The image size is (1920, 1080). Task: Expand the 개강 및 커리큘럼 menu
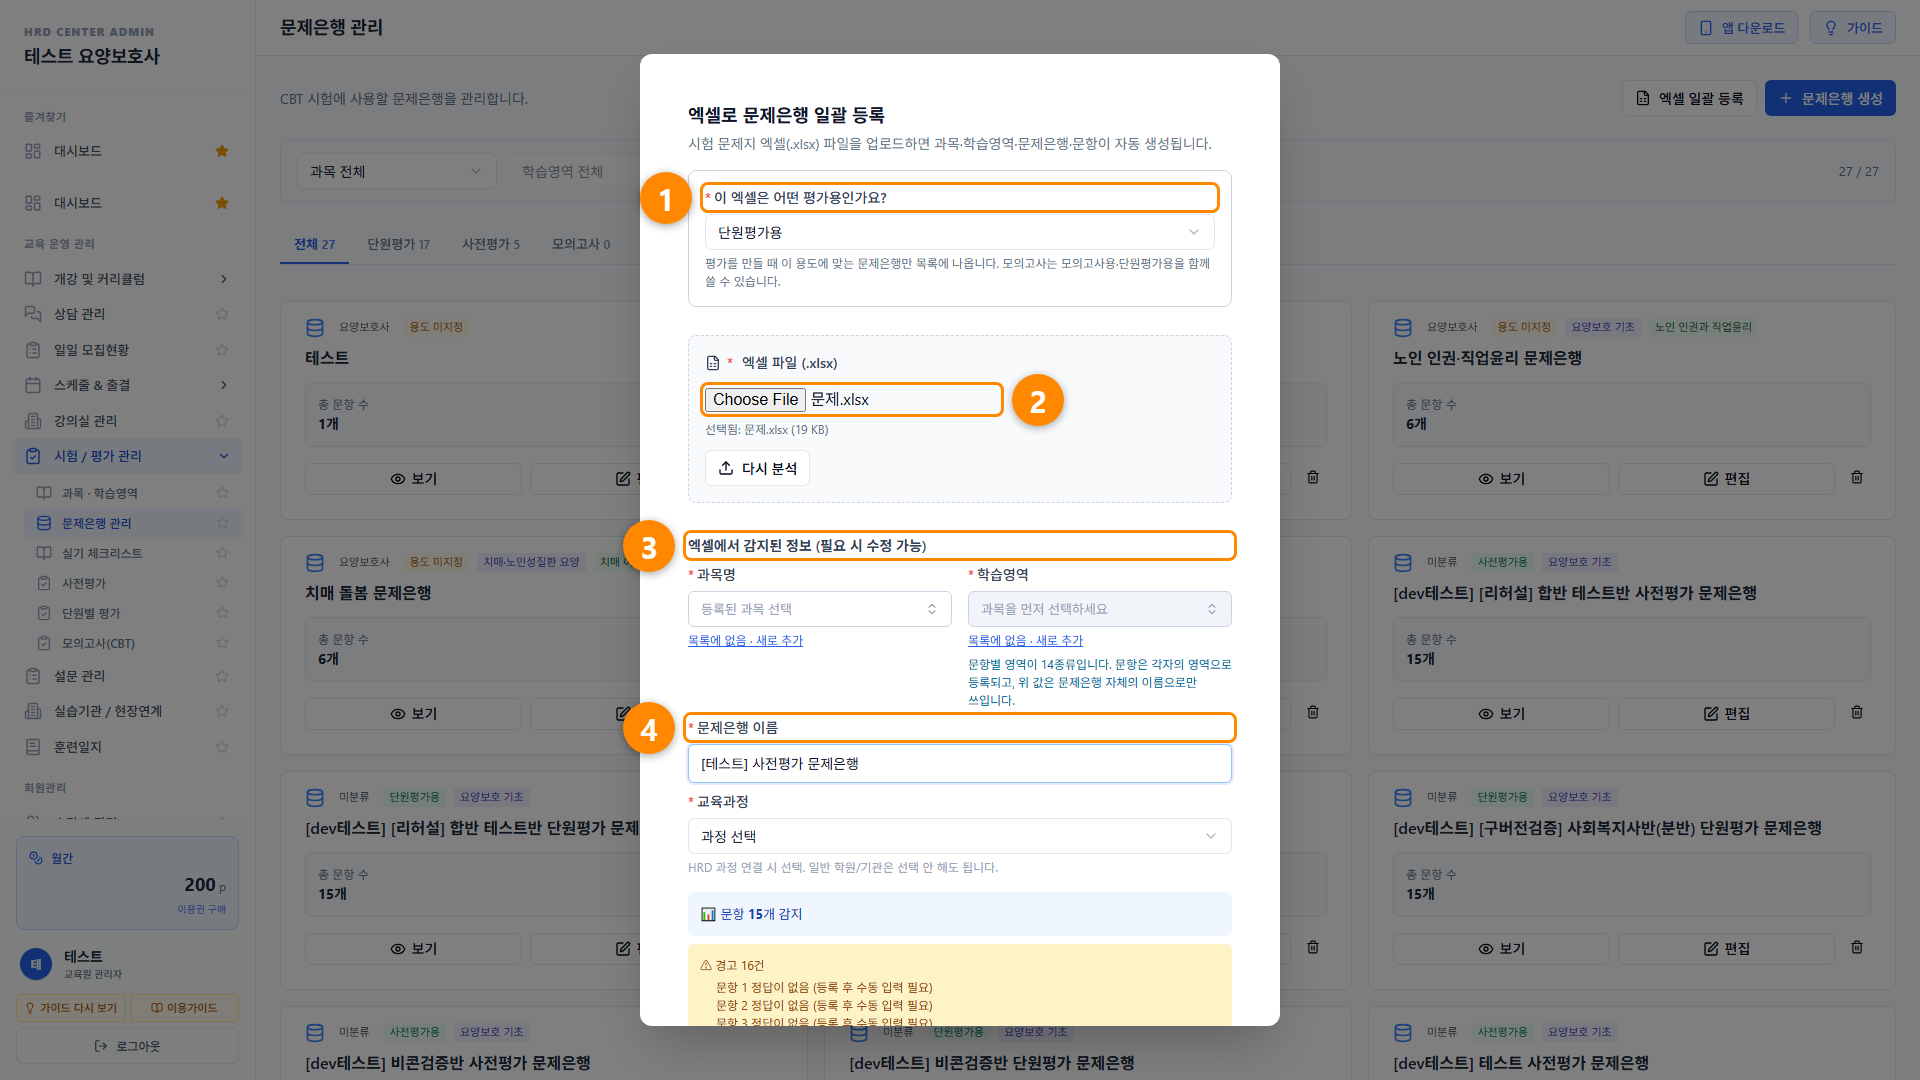pos(127,279)
